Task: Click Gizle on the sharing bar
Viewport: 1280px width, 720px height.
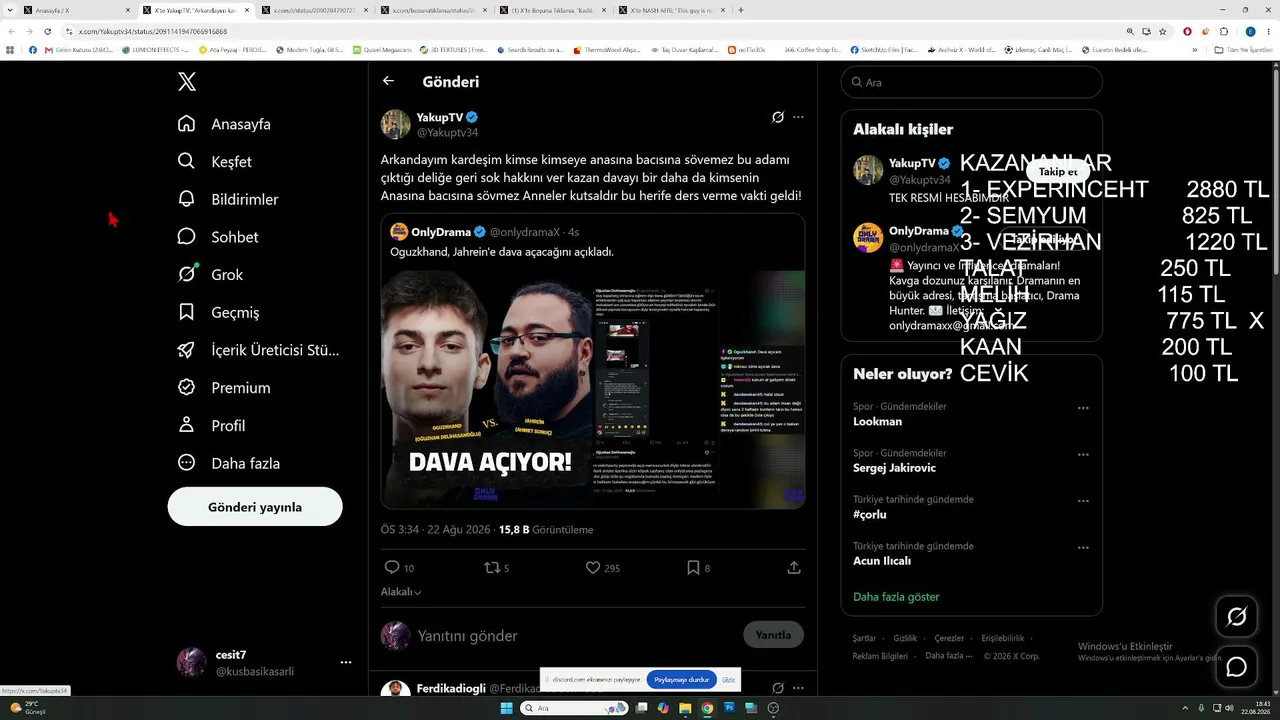Action: (729, 679)
